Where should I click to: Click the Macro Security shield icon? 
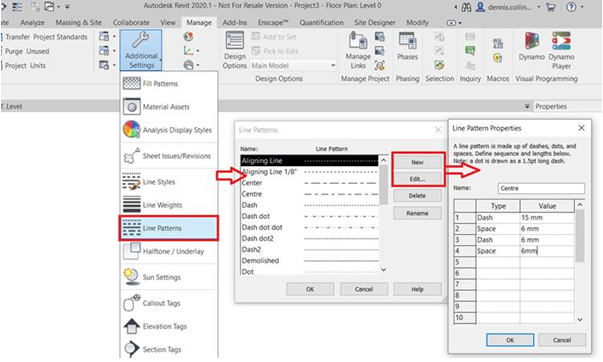[x=498, y=58]
